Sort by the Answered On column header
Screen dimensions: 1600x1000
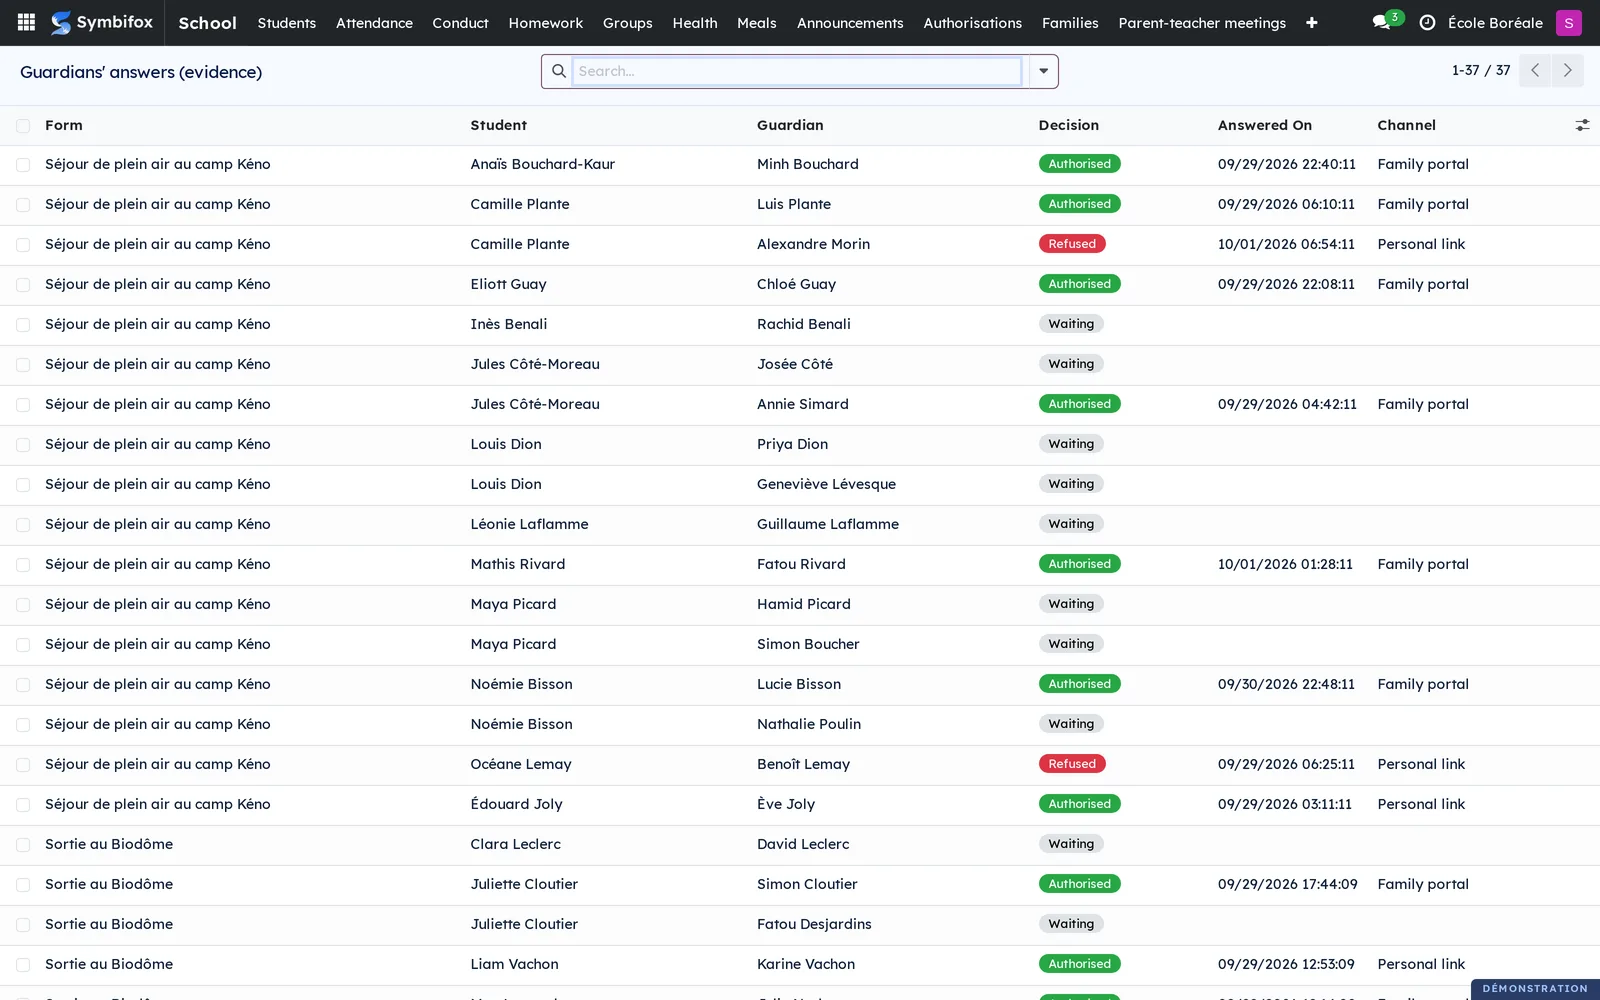point(1264,125)
